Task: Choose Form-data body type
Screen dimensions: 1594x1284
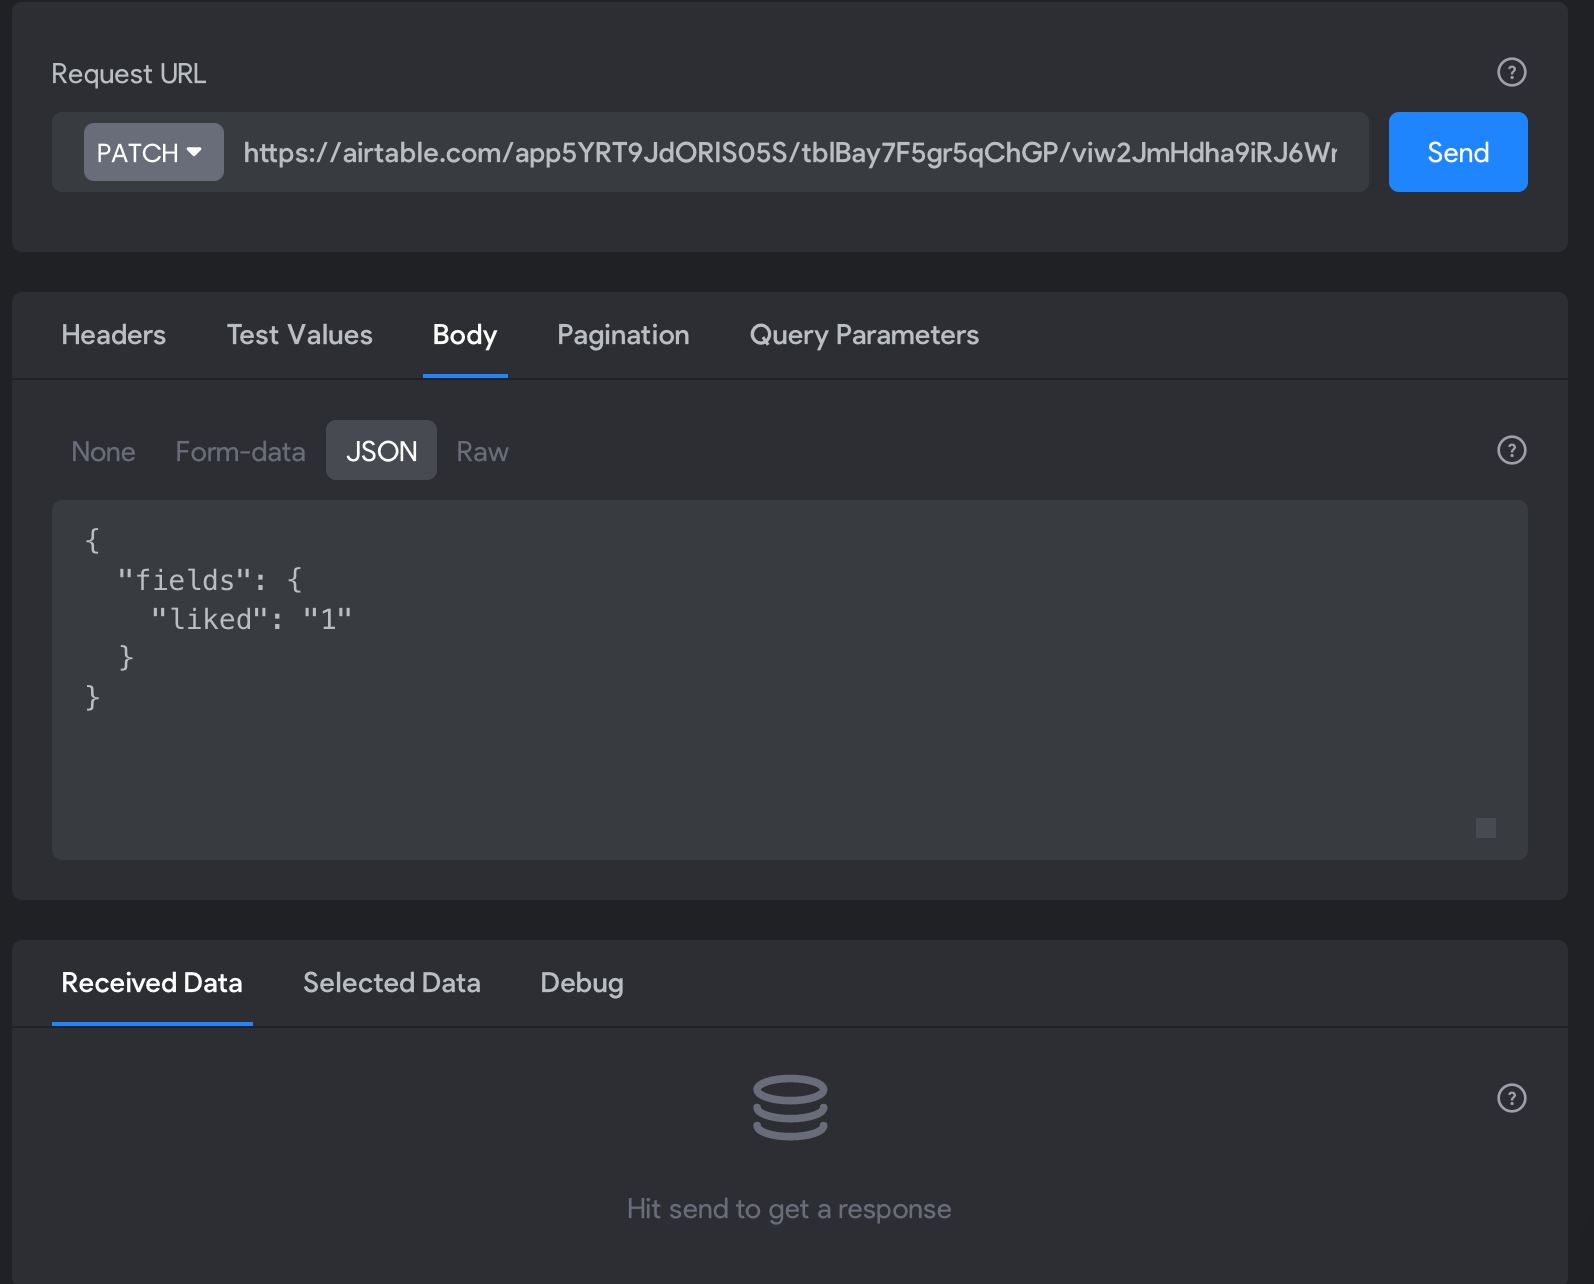Action: point(240,451)
